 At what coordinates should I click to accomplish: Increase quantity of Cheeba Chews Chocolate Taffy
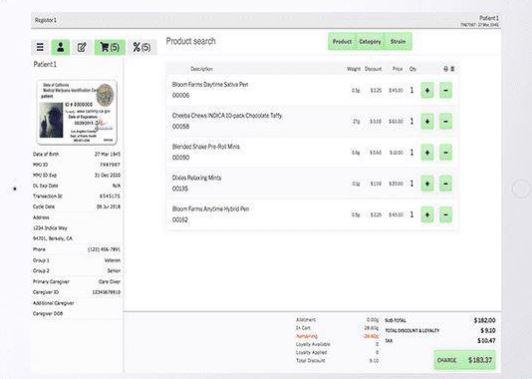click(427, 121)
